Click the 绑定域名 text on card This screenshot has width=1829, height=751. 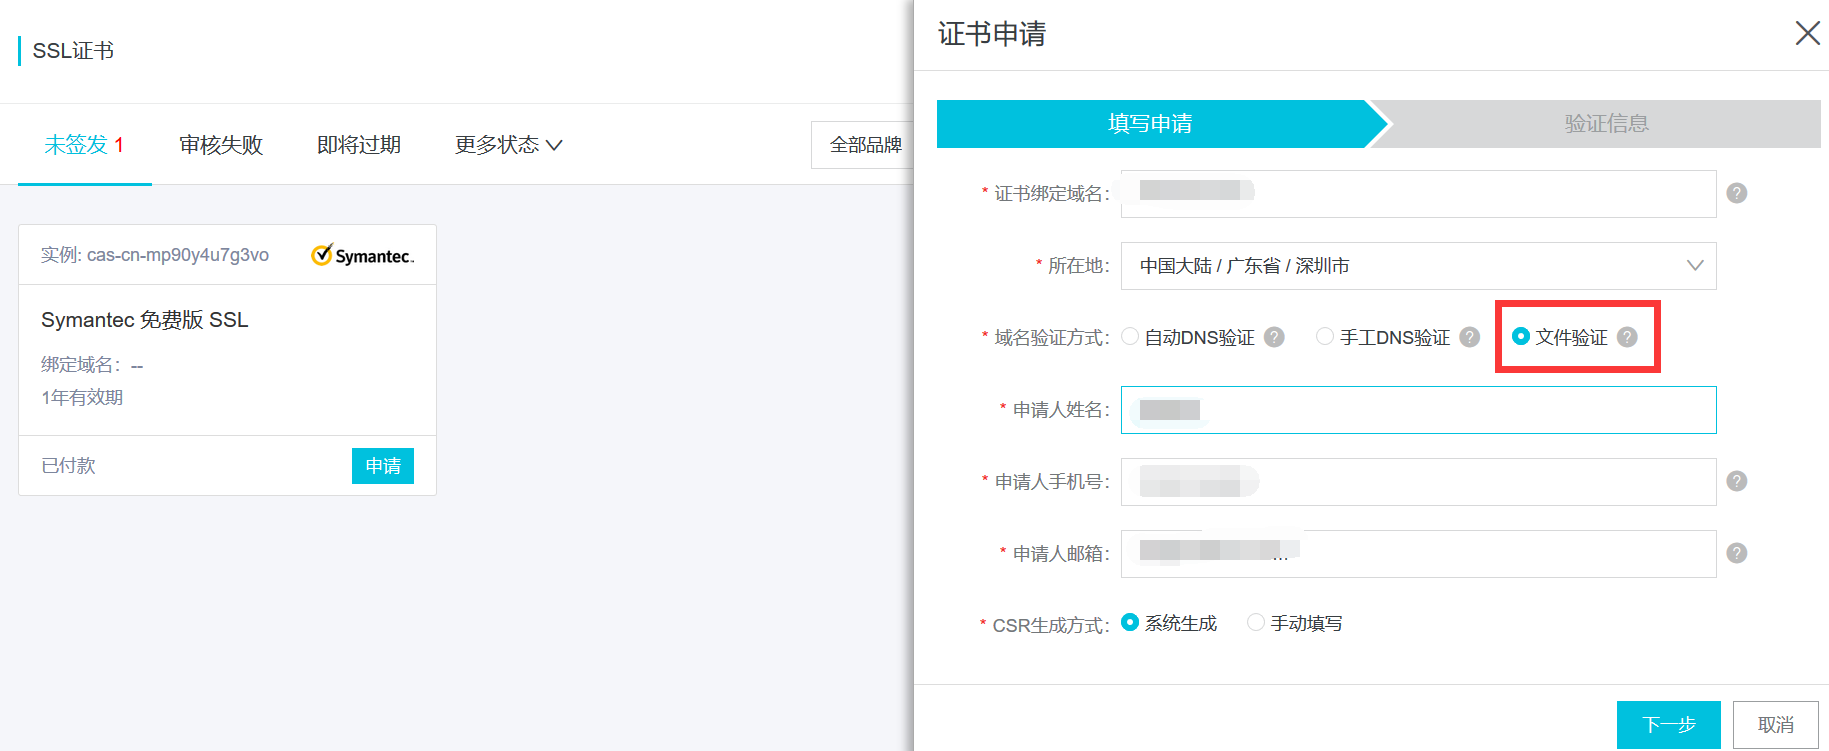coord(81,365)
